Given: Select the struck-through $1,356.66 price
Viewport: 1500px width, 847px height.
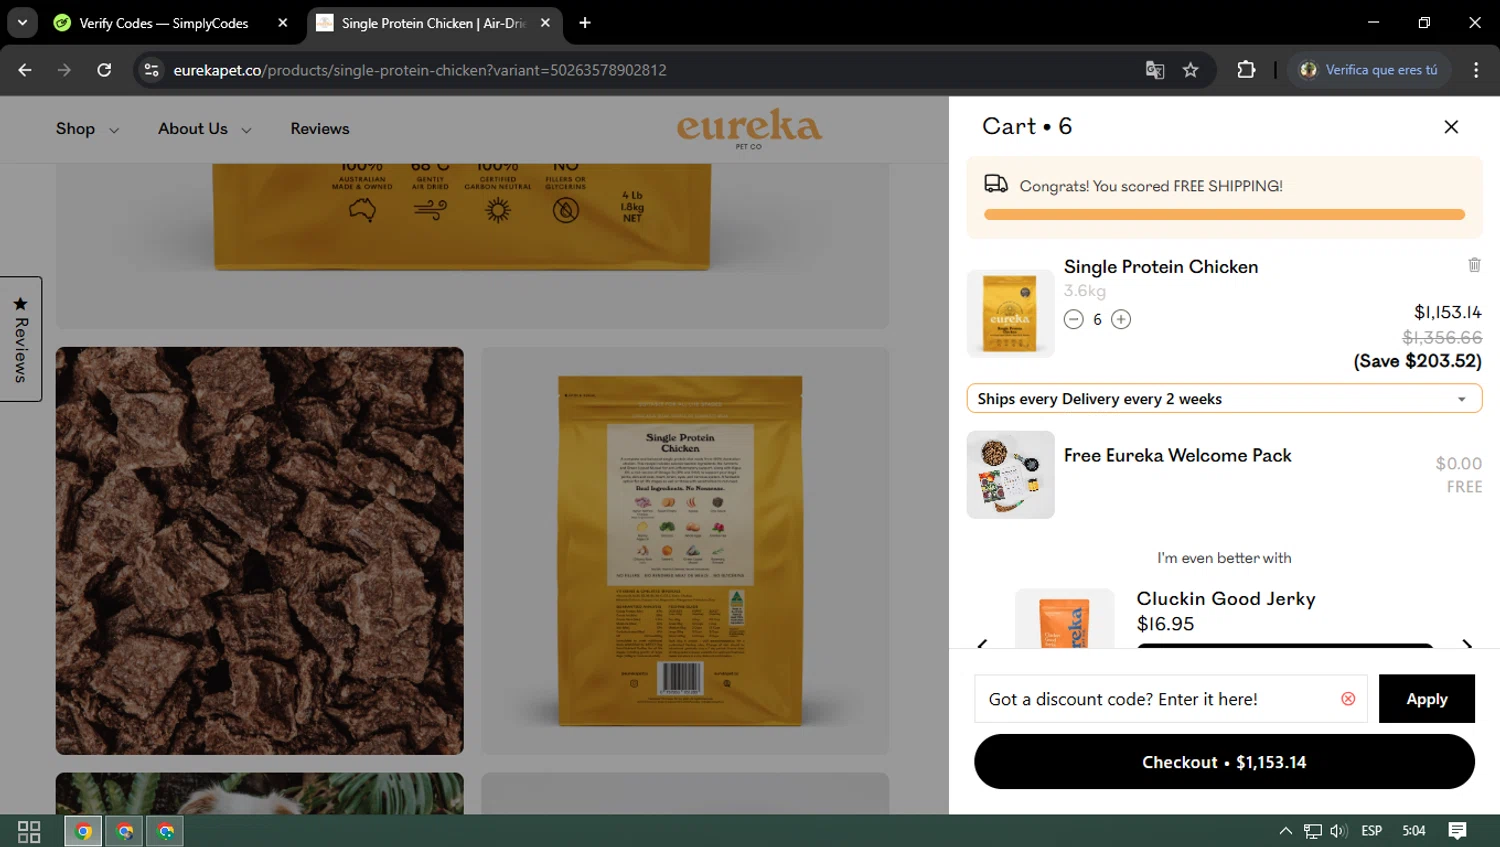Looking at the screenshot, I should (x=1442, y=338).
